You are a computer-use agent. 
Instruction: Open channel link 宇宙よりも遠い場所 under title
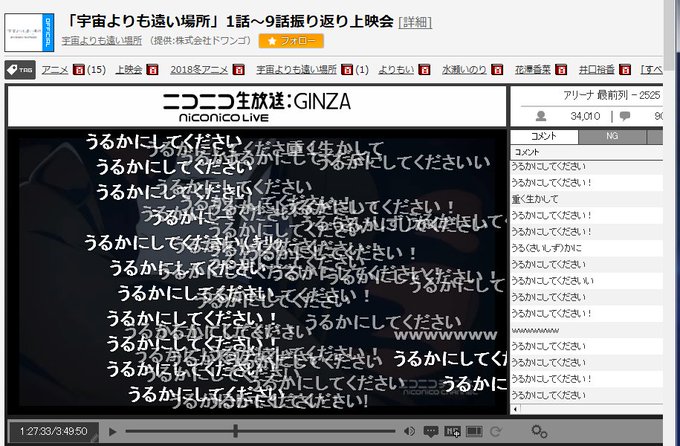click(x=101, y=41)
